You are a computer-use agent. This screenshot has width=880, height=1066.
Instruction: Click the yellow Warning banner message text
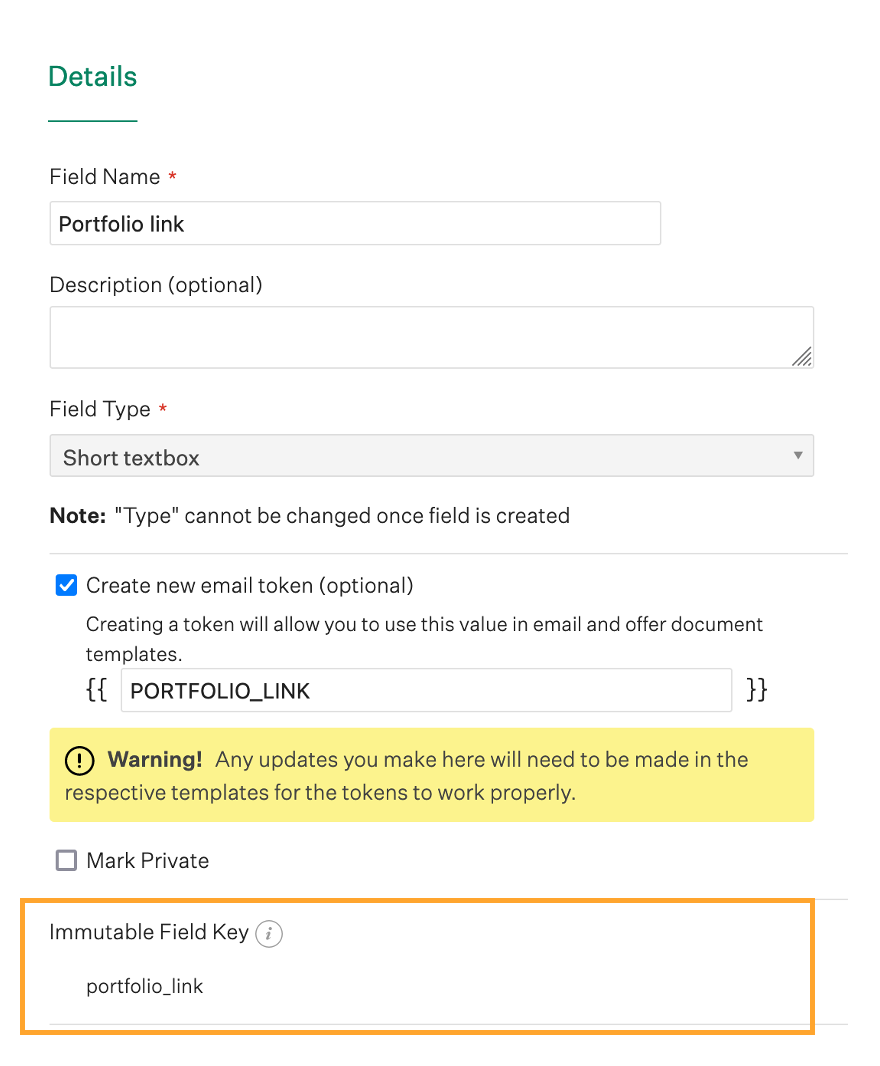[430, 776]
